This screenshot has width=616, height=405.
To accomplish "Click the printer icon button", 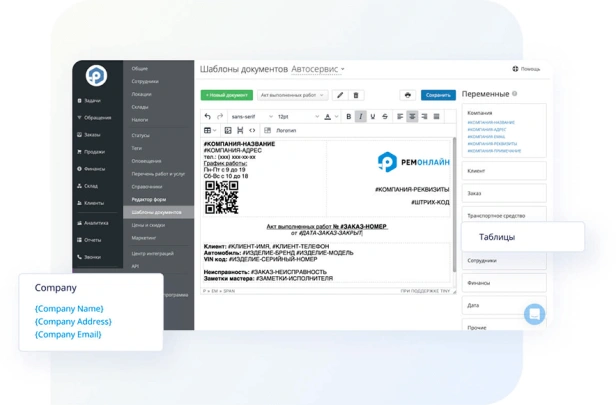I will pos(407,96).
